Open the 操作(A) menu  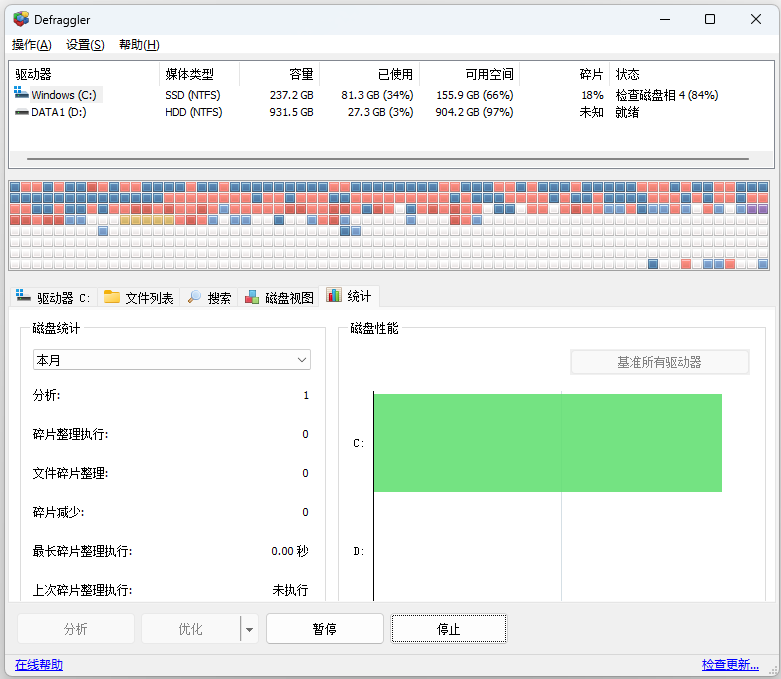point(31,45)
